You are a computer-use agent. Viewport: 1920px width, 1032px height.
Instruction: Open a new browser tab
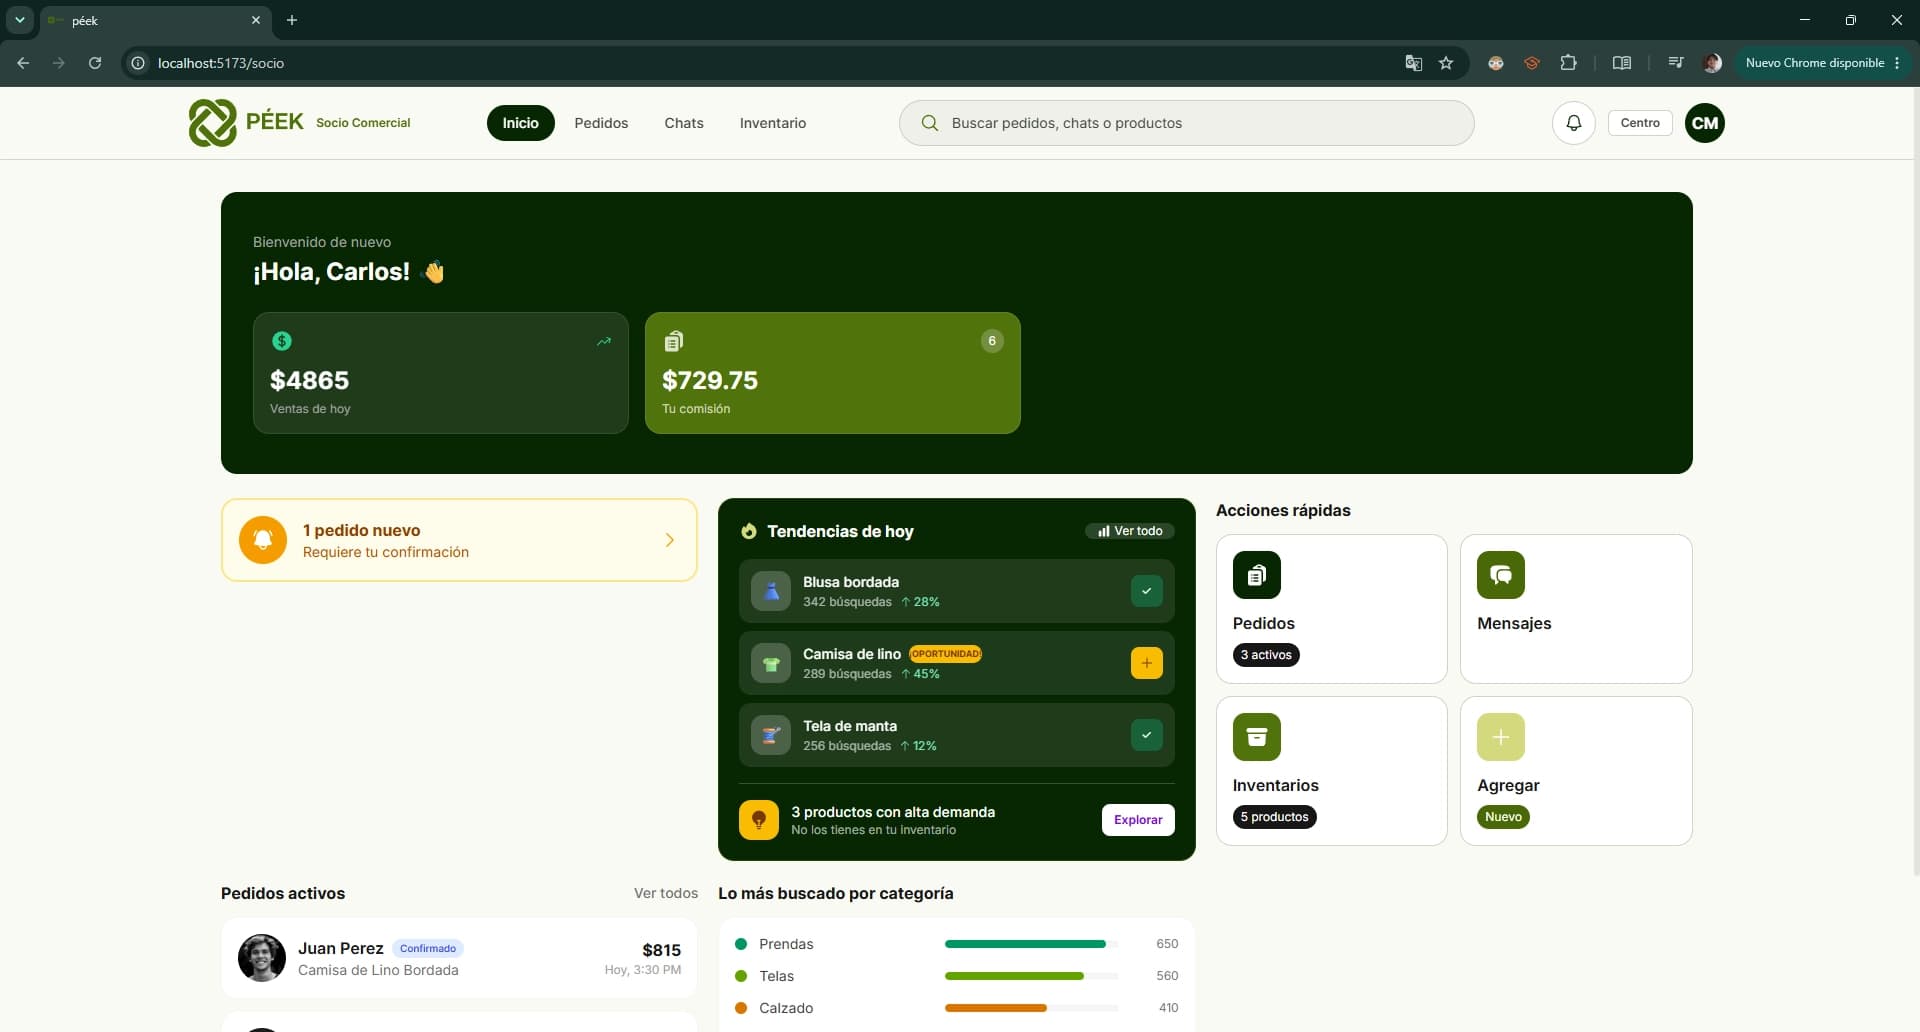coord(292,20)
